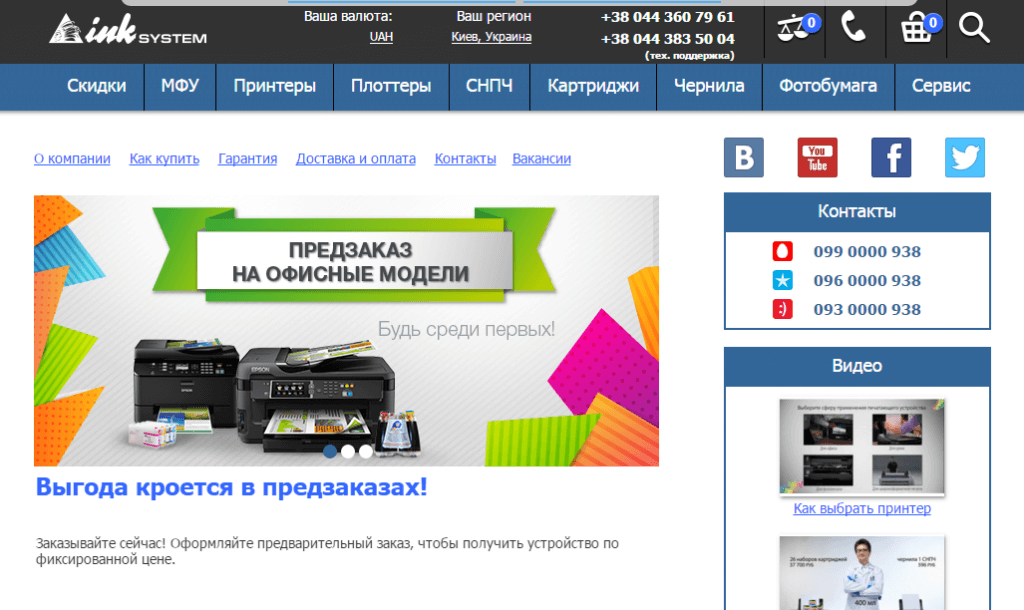Play the Как выбрать принтер video thumbnail
1024x610 pixels.
862,446
